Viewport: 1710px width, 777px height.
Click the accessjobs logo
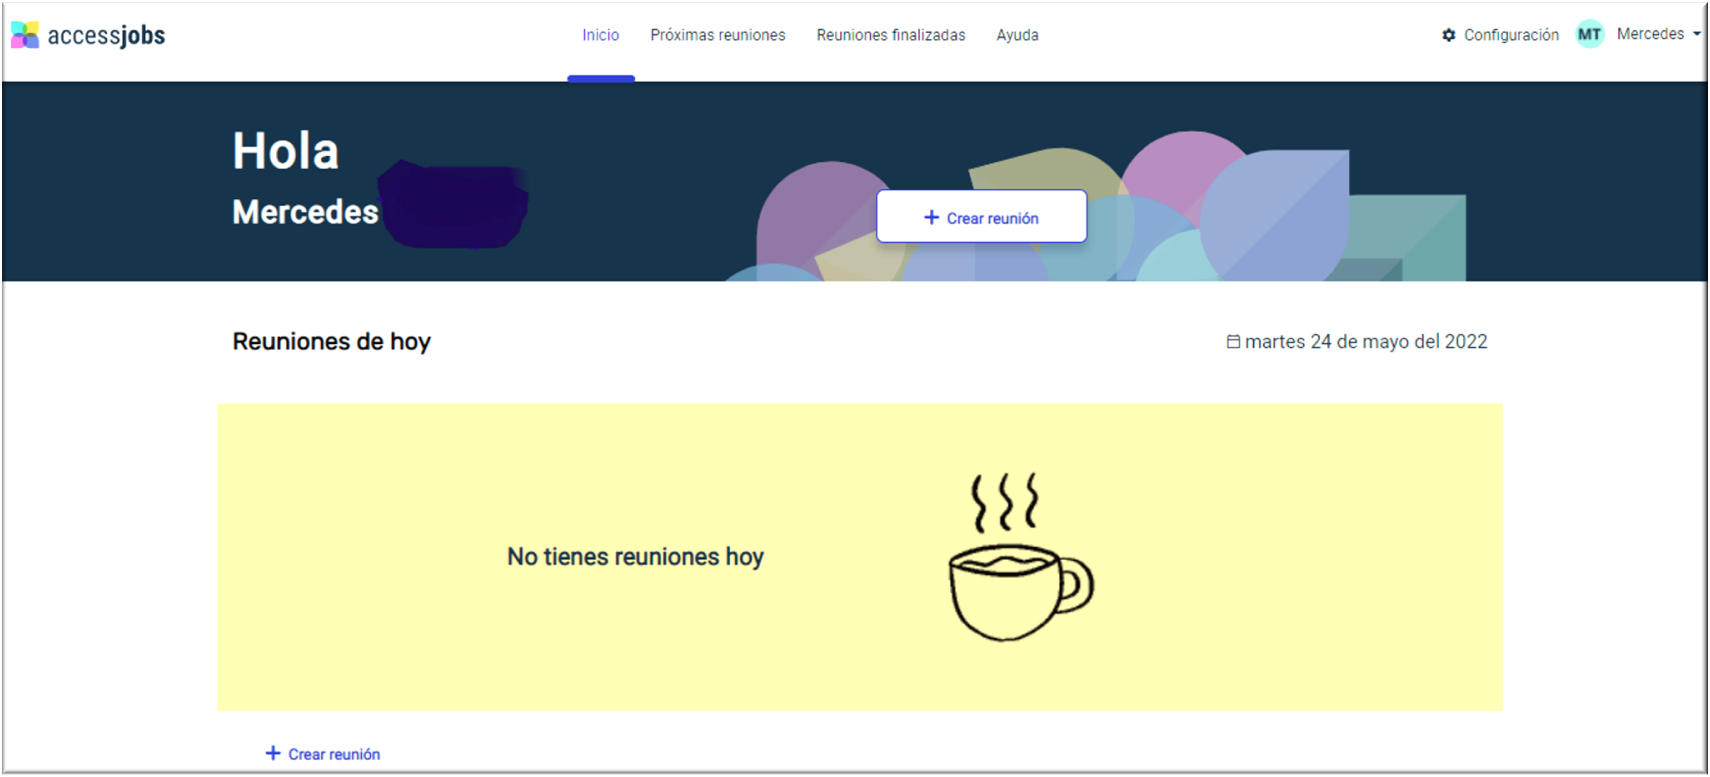pyautogui.click(x=88, y=35)
